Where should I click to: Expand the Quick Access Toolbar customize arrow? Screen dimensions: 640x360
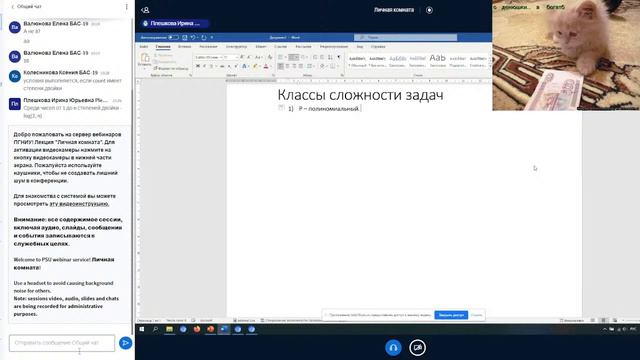(x=212, y=38)
